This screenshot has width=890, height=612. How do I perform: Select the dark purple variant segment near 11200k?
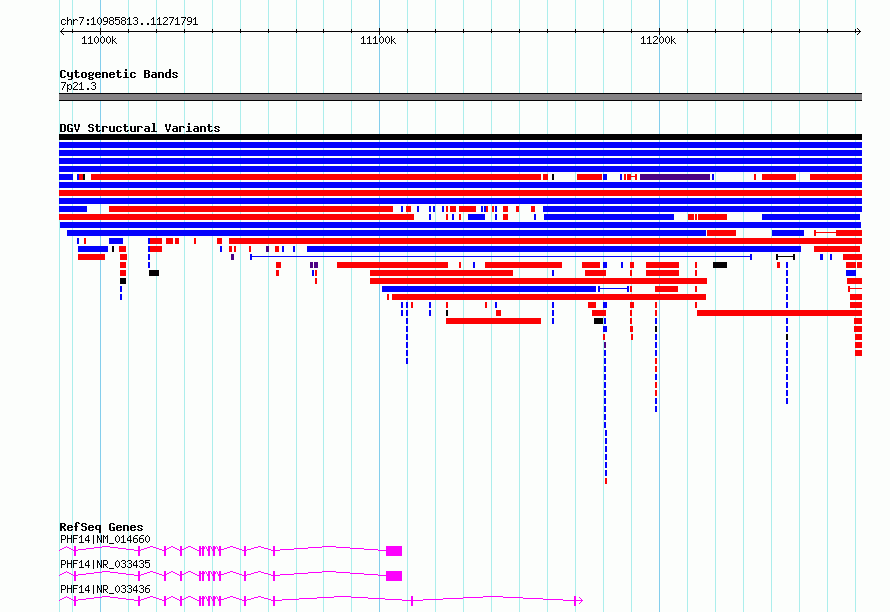(x=675, y=177)
